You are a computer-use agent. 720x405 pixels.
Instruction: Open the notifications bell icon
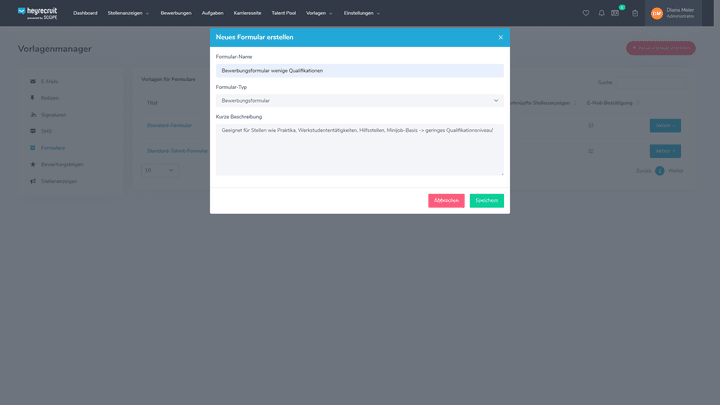(601, 13)
